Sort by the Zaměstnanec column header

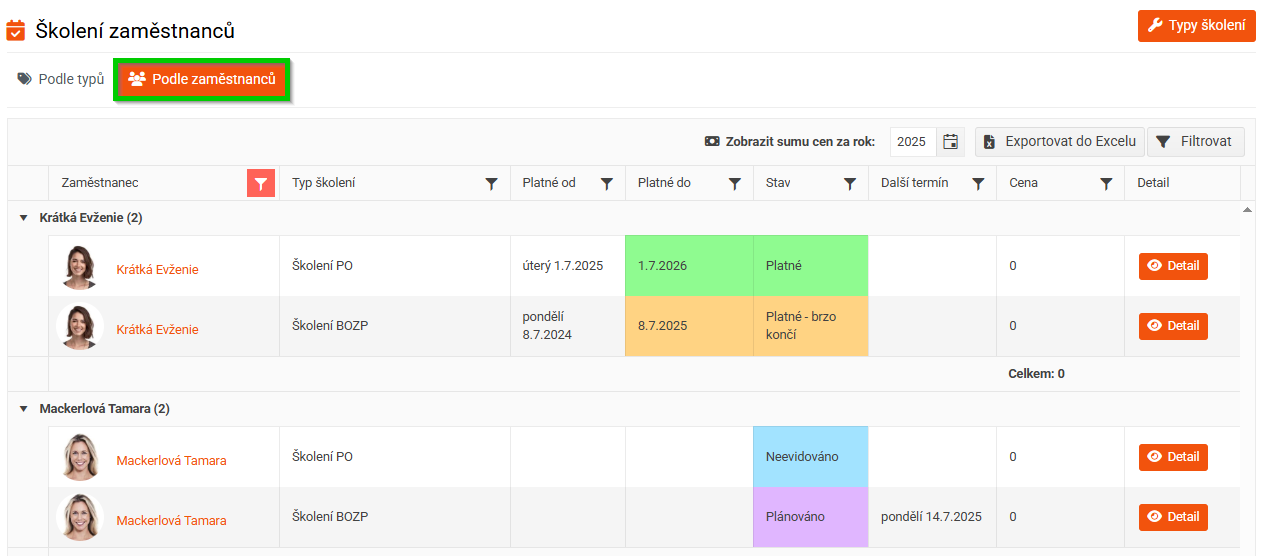(x=100, y=183)
